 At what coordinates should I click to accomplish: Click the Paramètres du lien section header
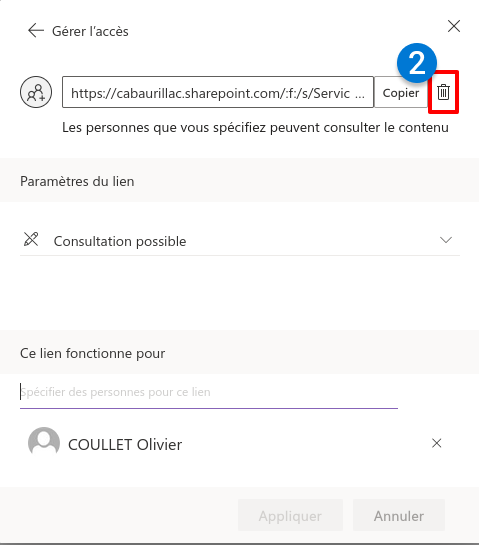tap(77, 181)
